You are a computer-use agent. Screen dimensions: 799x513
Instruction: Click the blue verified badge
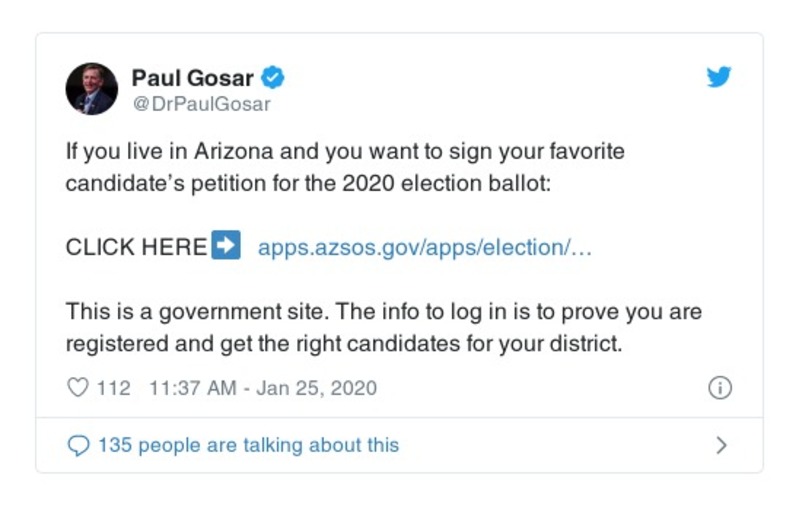click(x=272, y=77)
